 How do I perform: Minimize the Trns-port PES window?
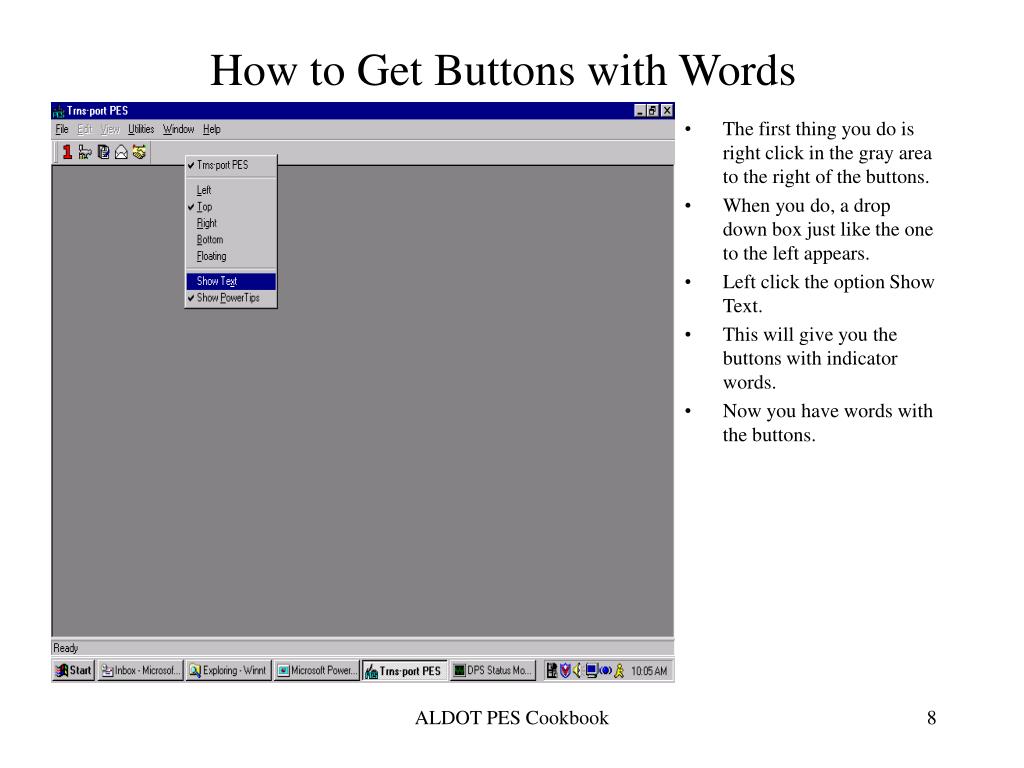click(640, 111)
